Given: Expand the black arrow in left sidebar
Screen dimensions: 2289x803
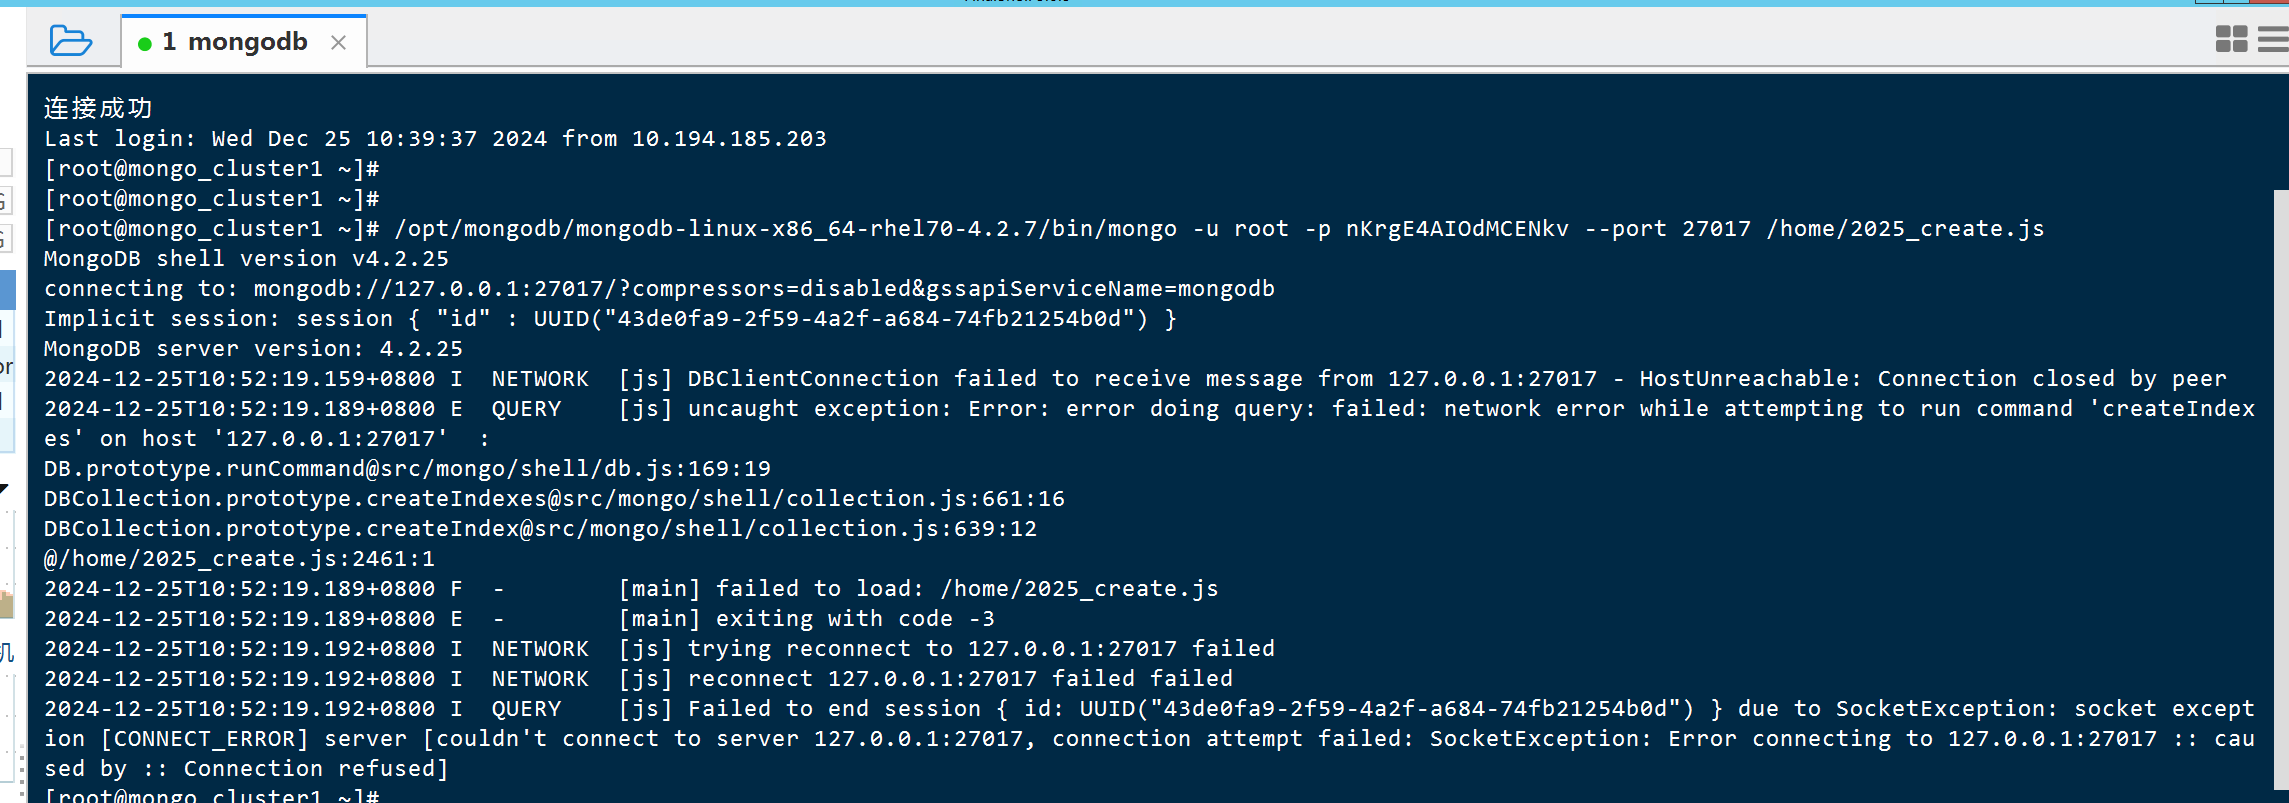Looking at the screenshot, I should click(4, 489).
